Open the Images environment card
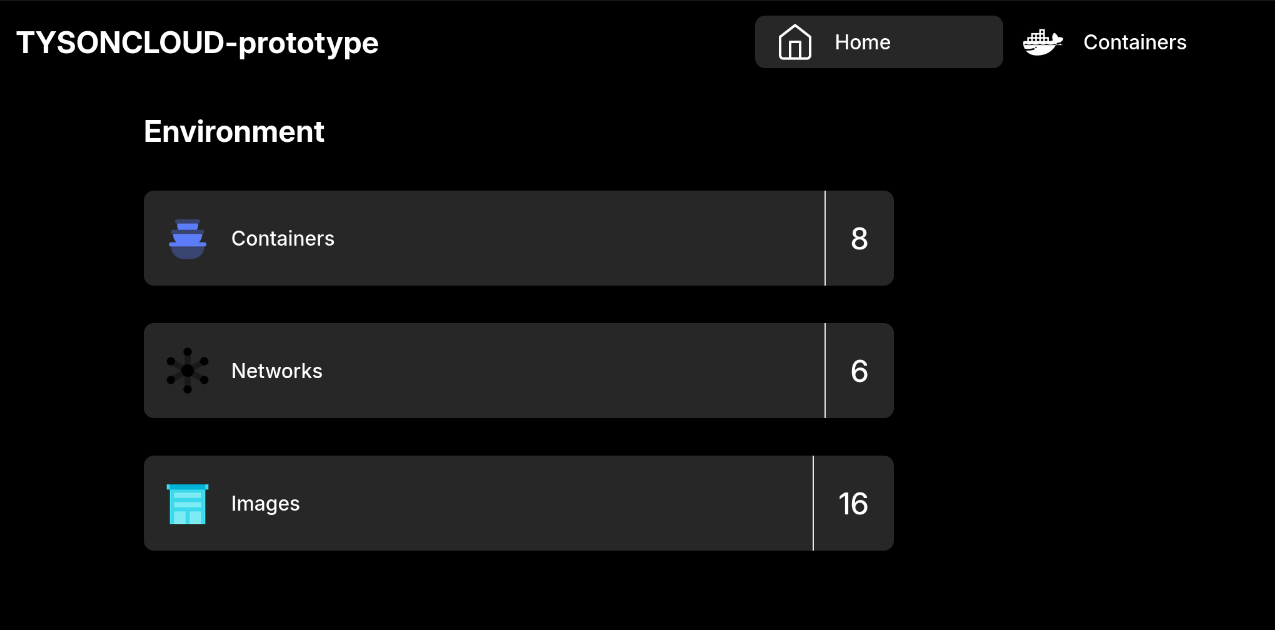The width and height of the screenshot is (1275, 630). [519, 503]
